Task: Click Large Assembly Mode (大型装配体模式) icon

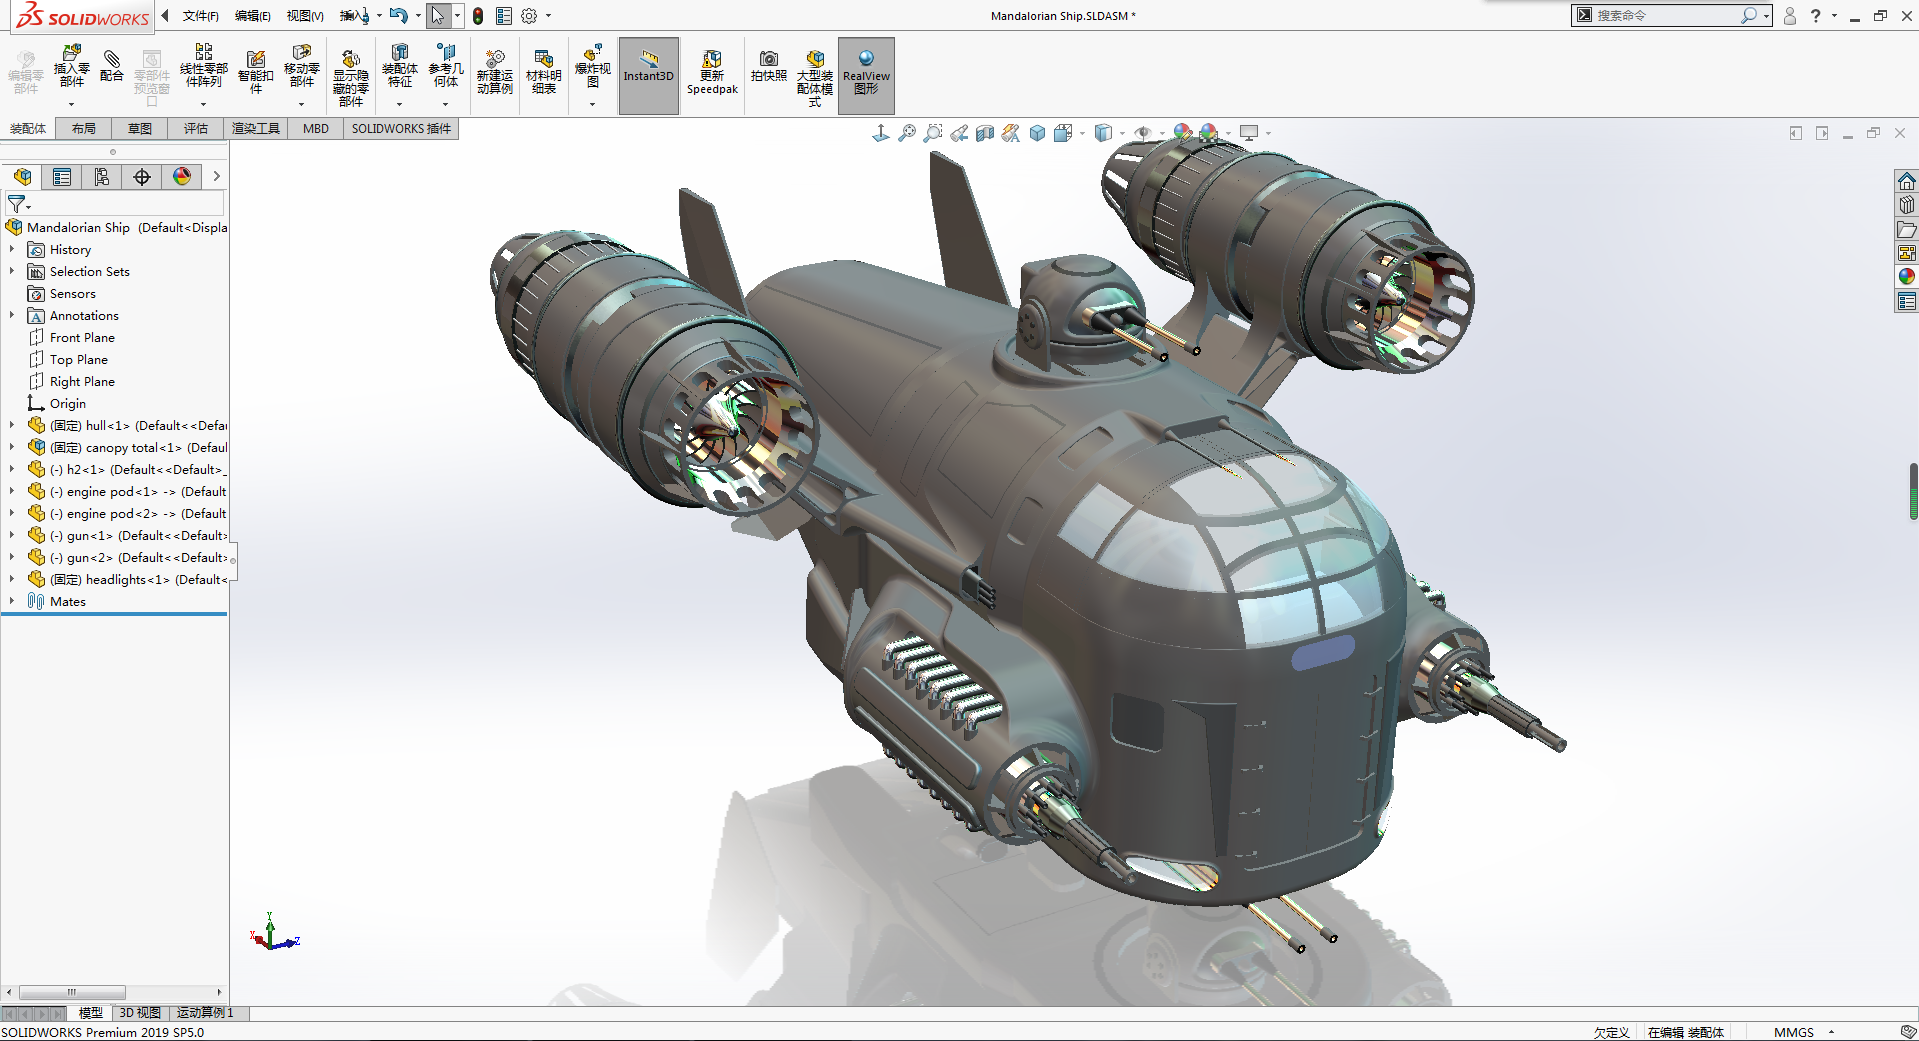Action: point(815,77)
